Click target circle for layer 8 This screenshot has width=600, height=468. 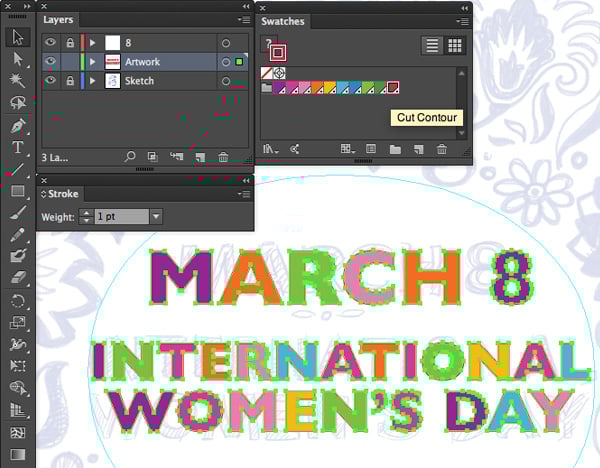pos(226,43)
